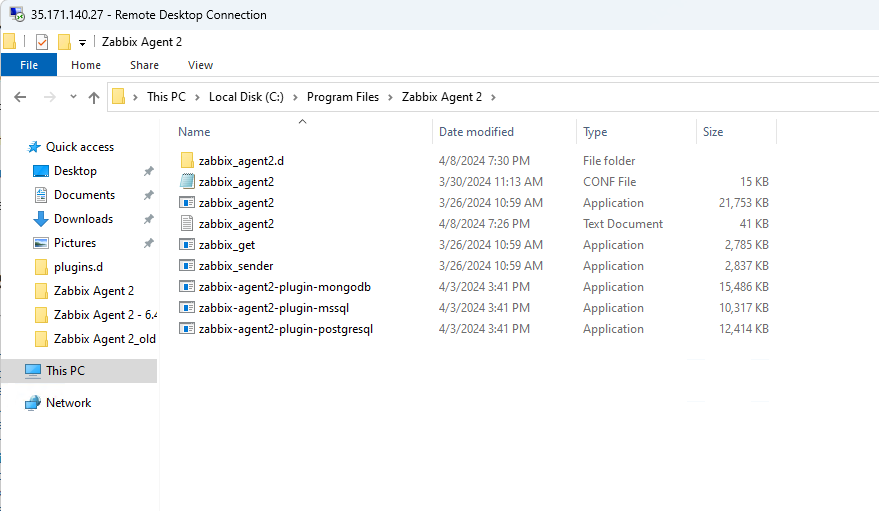879x511 pixels.
Task: Select the zabbix_agent2 Text Document icon
Action: tap(187, 224)
